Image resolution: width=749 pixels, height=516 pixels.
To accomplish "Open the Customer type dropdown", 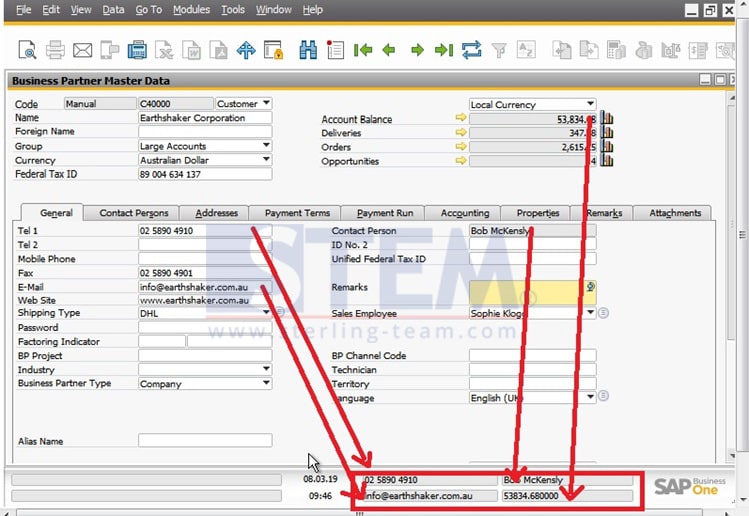I will pos(267,103).
